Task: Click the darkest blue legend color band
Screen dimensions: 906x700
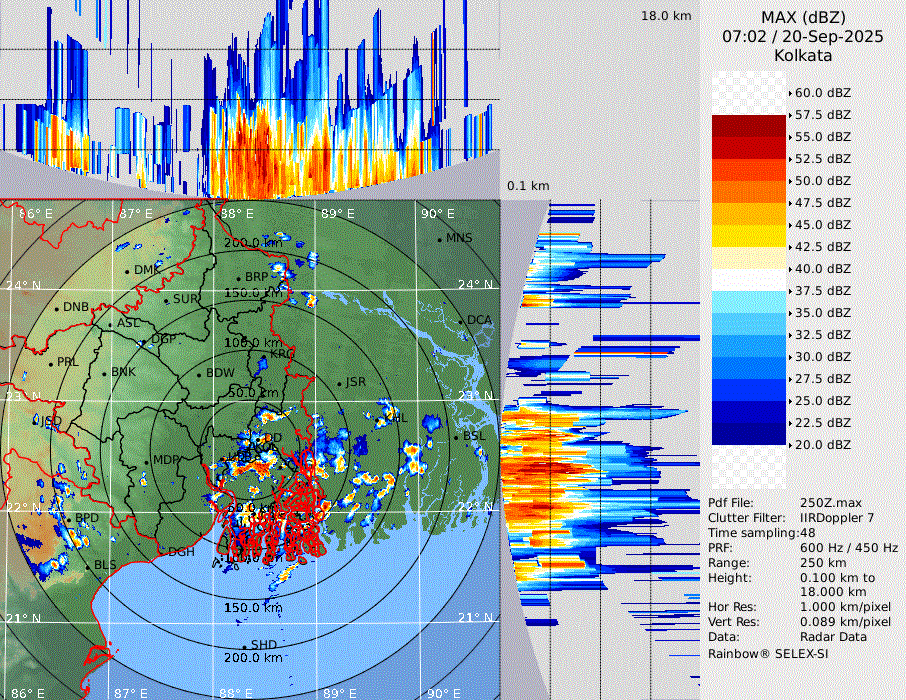Action: (748, 433)
